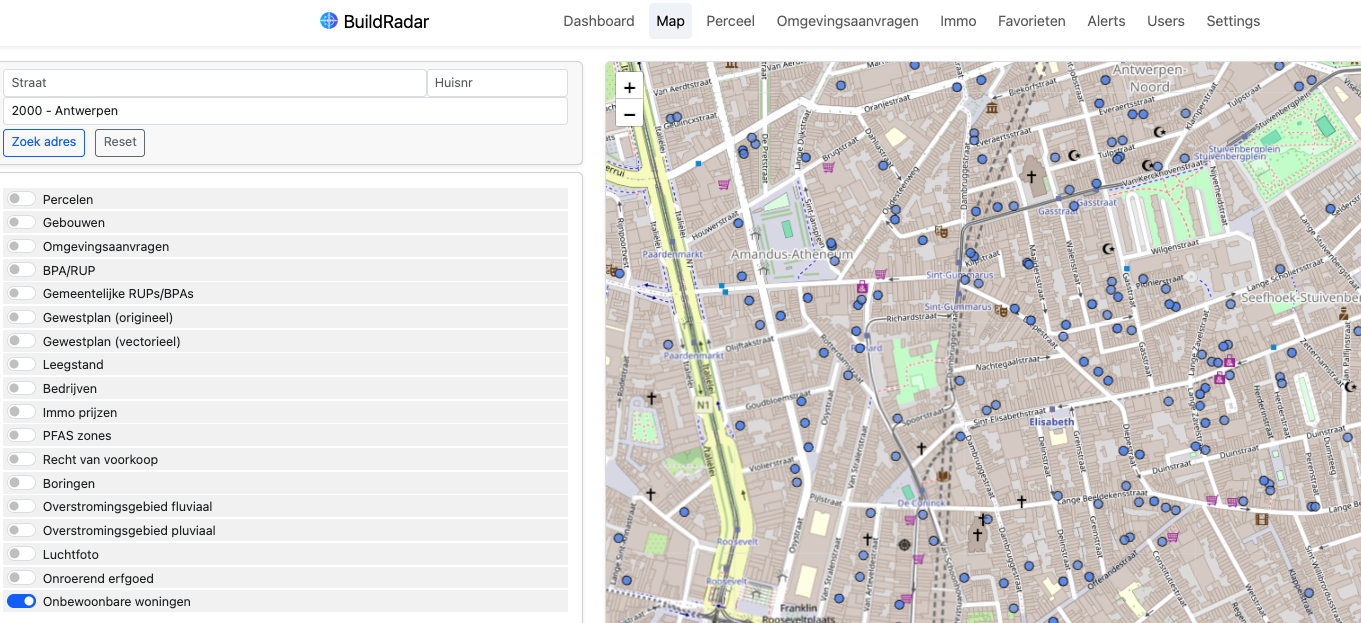
Task: Enable the Percelen layer toggle
Action: [21, 199]
